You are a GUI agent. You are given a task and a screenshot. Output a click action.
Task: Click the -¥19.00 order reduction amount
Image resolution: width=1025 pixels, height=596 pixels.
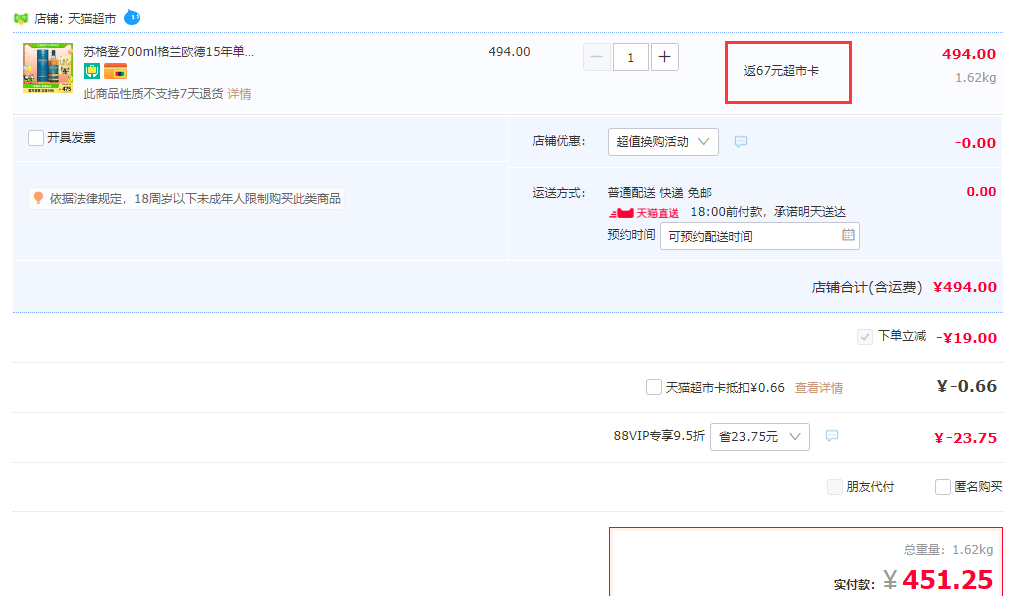966,338
